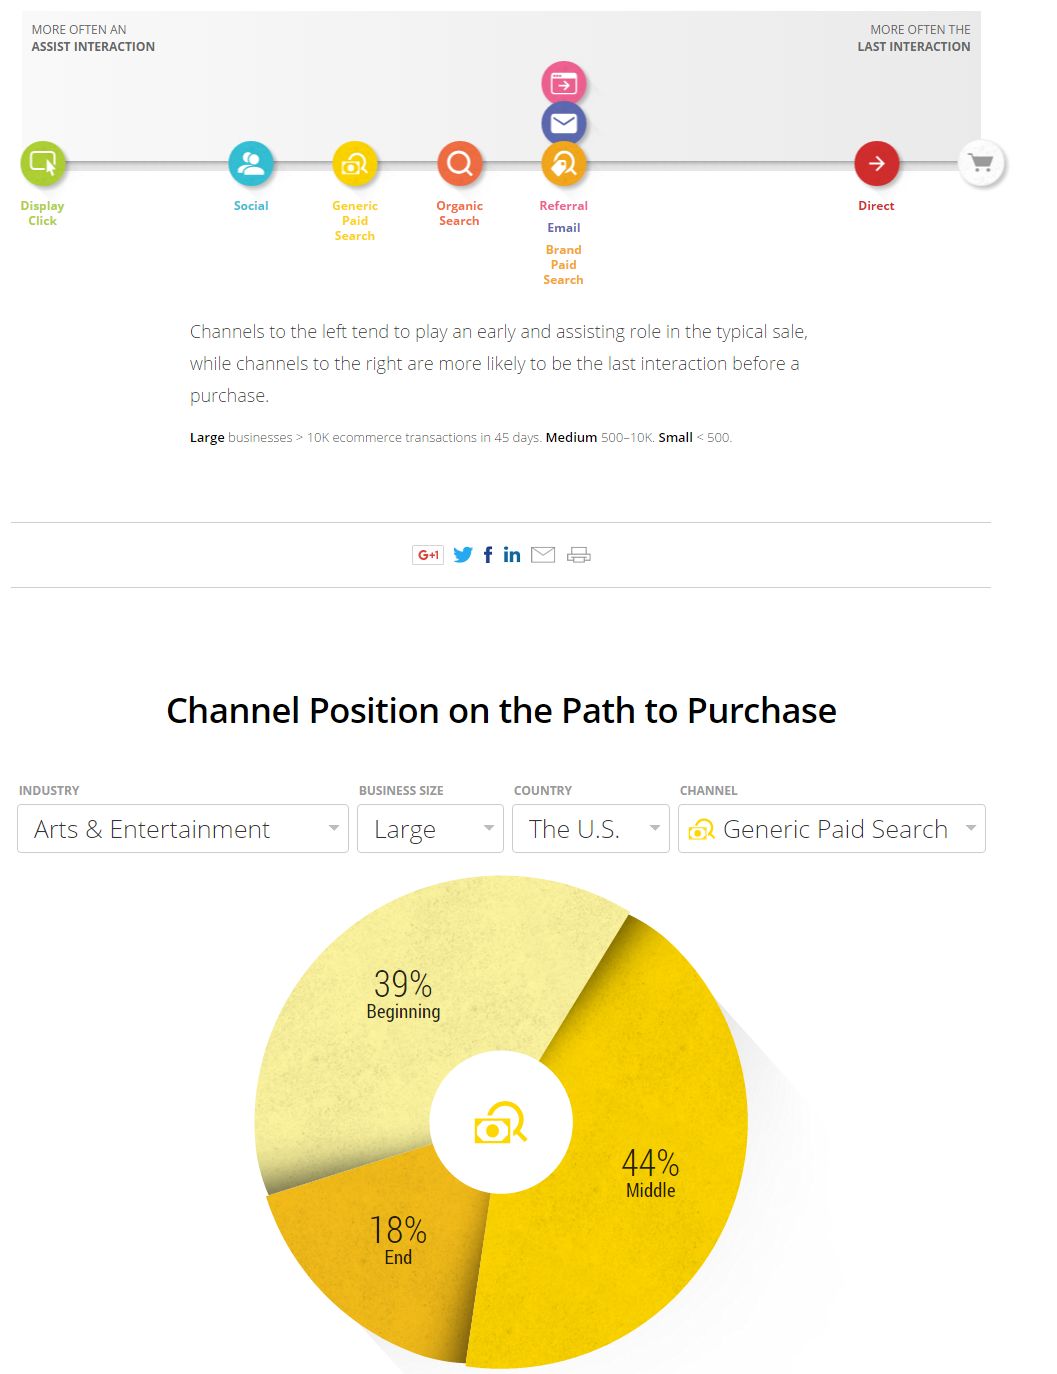The height and width of the screenshot is (1374, 1057).
Task: Print the page with the printer icon
Action: pyautogui.click(x=579, y=555)
